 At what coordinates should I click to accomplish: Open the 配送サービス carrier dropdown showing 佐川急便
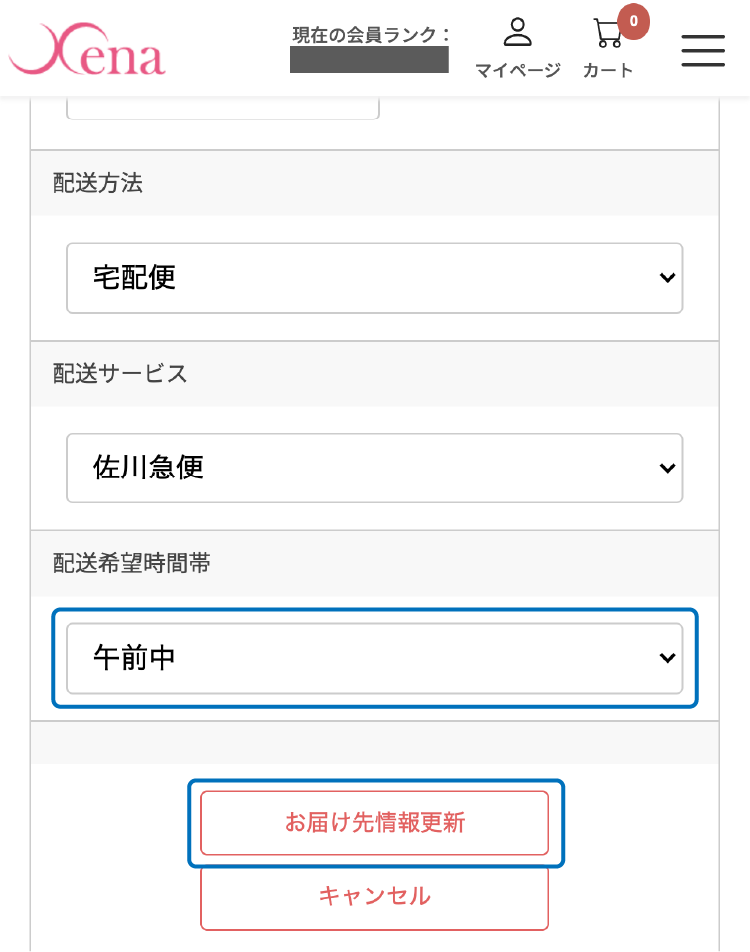(375, 468)
